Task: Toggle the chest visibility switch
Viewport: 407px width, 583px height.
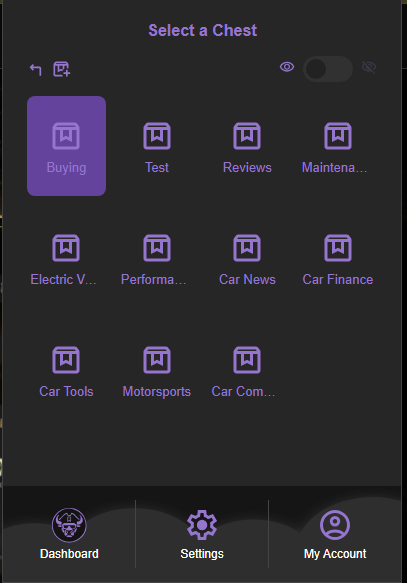Action: tap(328, 69)
